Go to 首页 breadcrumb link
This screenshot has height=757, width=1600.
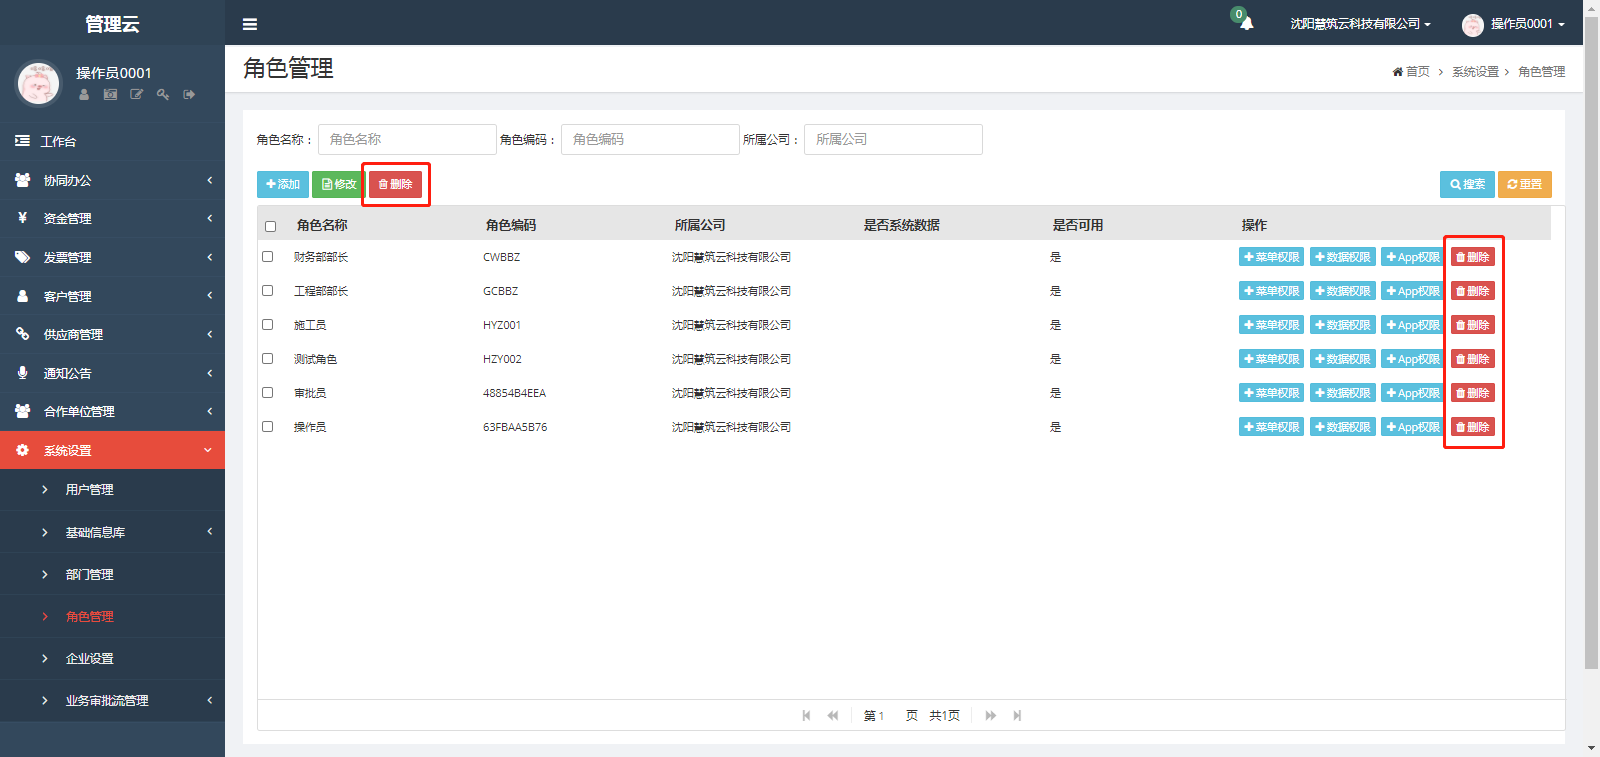(1411, 72)
